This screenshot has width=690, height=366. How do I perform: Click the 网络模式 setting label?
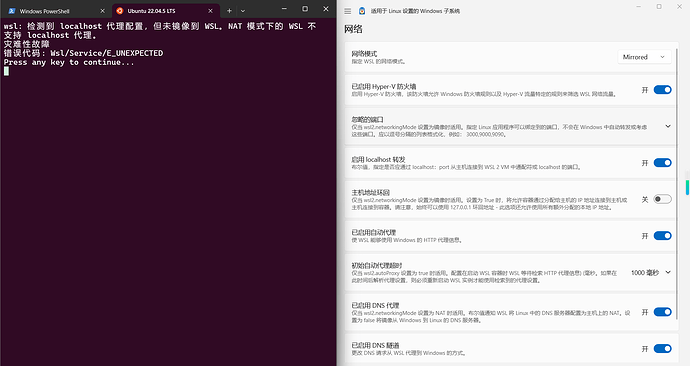(x=364, y=54)
